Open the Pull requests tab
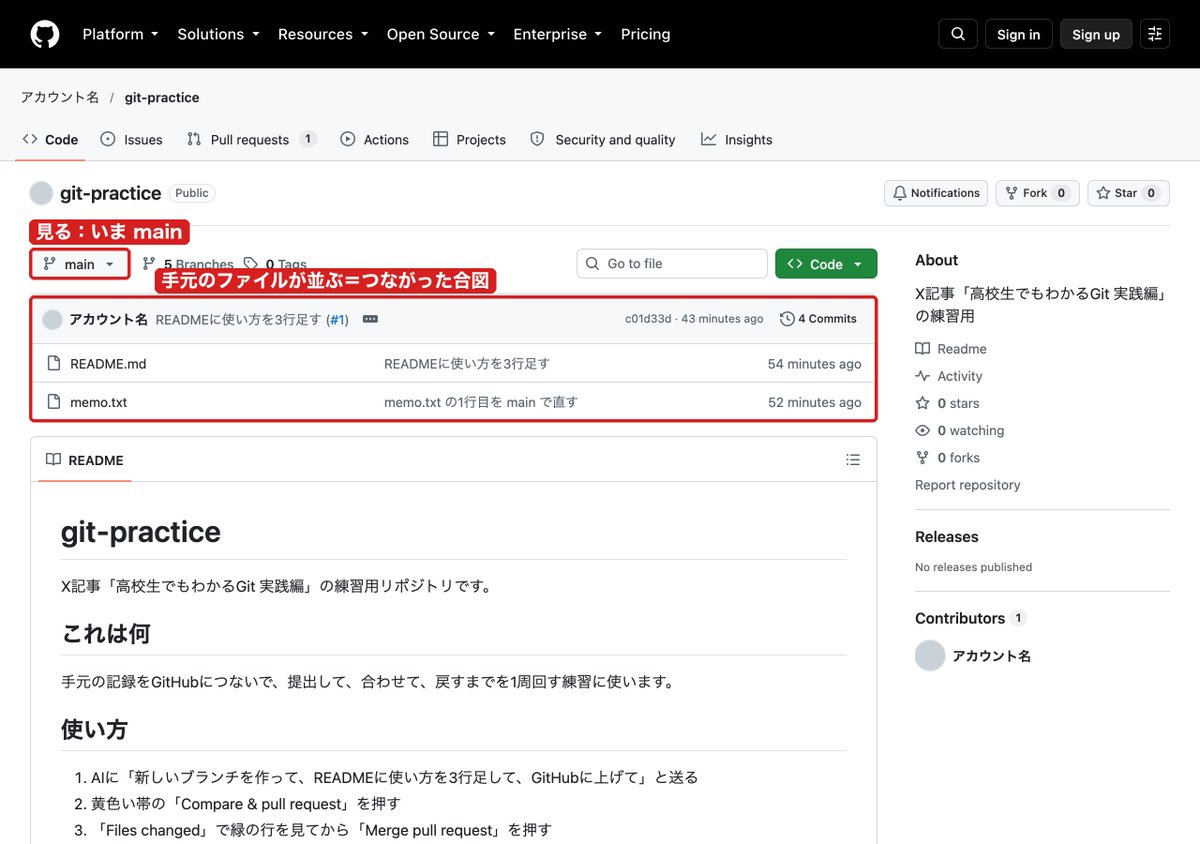Image resolution: width=1200 pixels, height=844 pixels. [x=252, y=140]
